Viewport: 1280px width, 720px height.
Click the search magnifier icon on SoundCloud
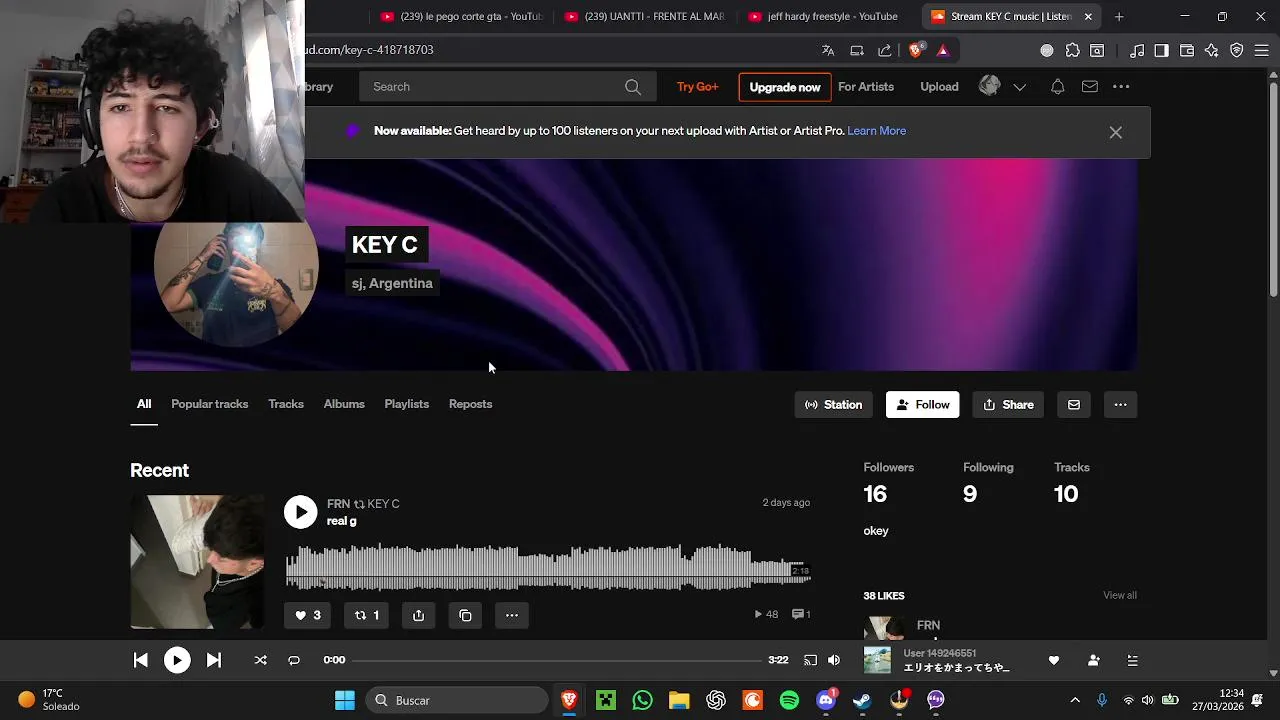(x=633, y=87)
